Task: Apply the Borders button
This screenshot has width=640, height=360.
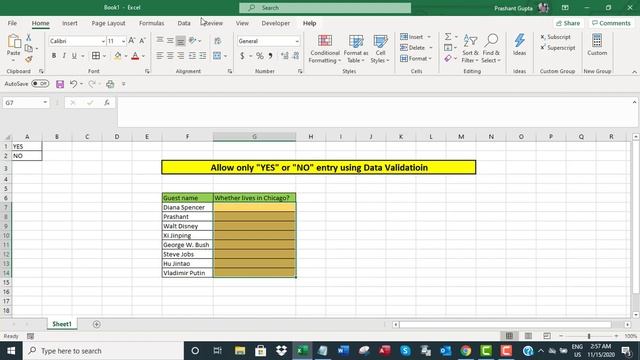Action: click(96, 56)
